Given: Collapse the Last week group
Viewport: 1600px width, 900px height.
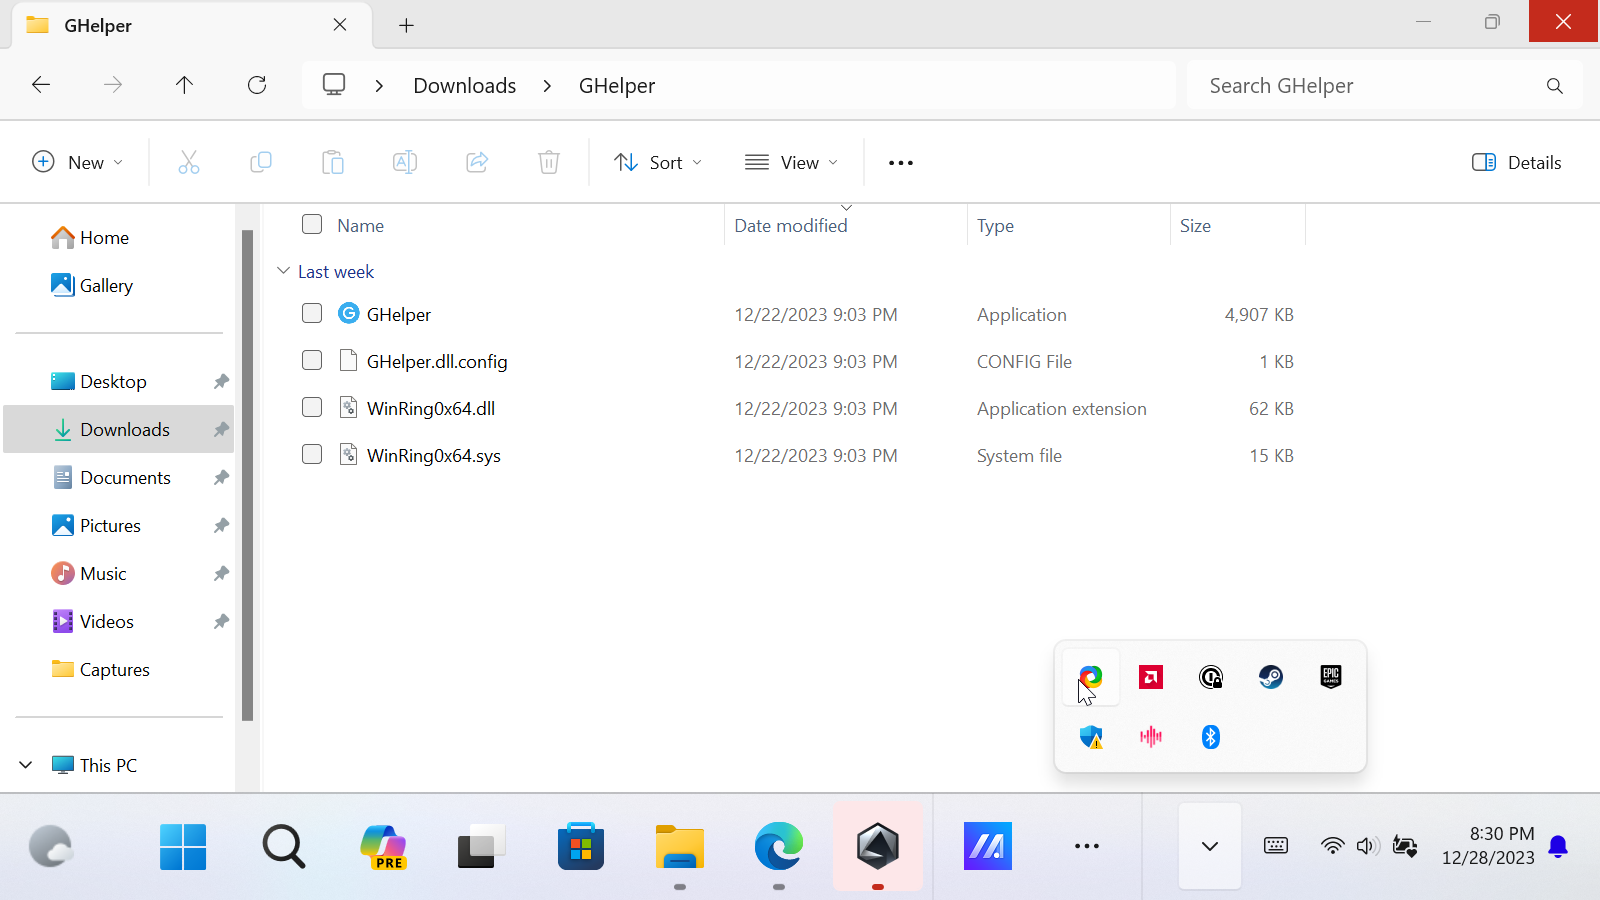Looking at the screenshot, I should pyautogui.click(x=284, y=271).
